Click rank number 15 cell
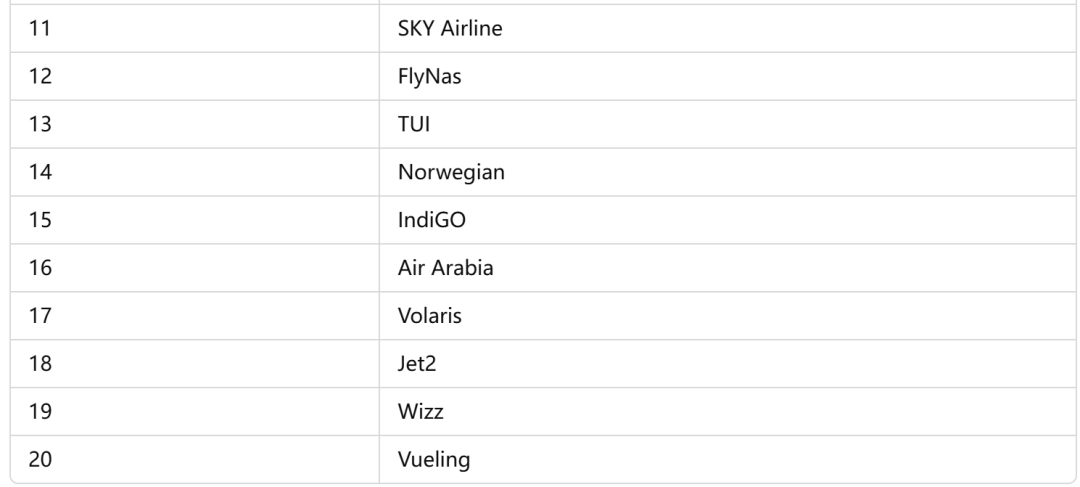Screen dimensions: 1080x487 tap(195, 220)
